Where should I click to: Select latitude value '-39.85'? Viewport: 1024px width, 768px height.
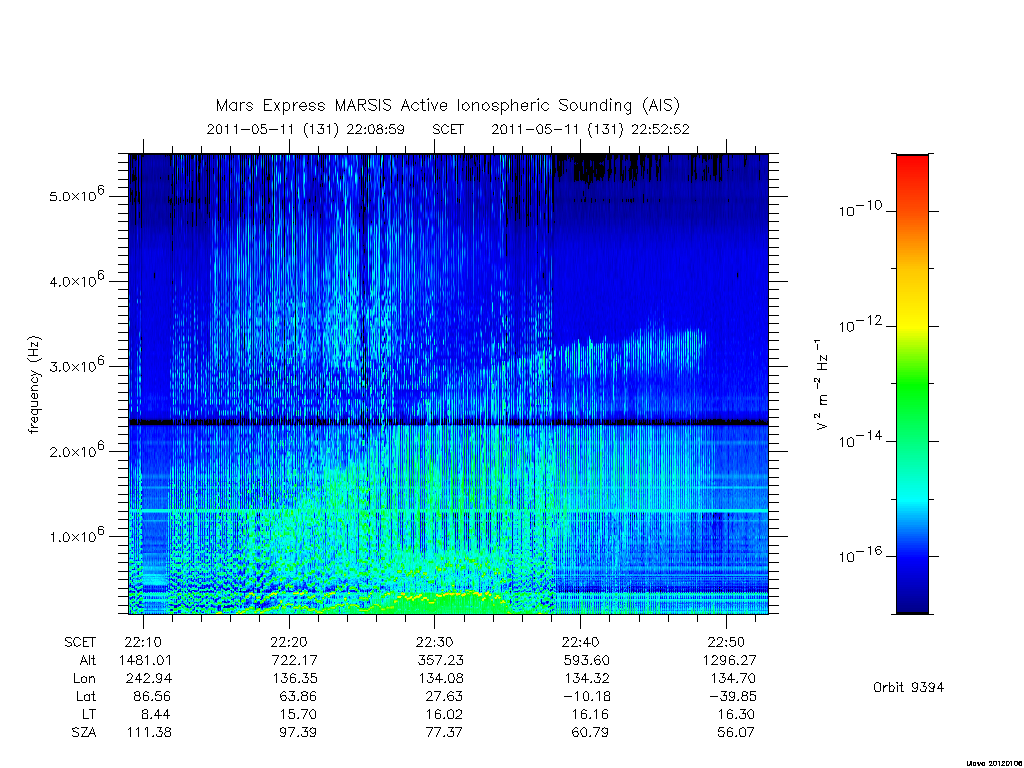pyautogui.click(x=732, y=696)
